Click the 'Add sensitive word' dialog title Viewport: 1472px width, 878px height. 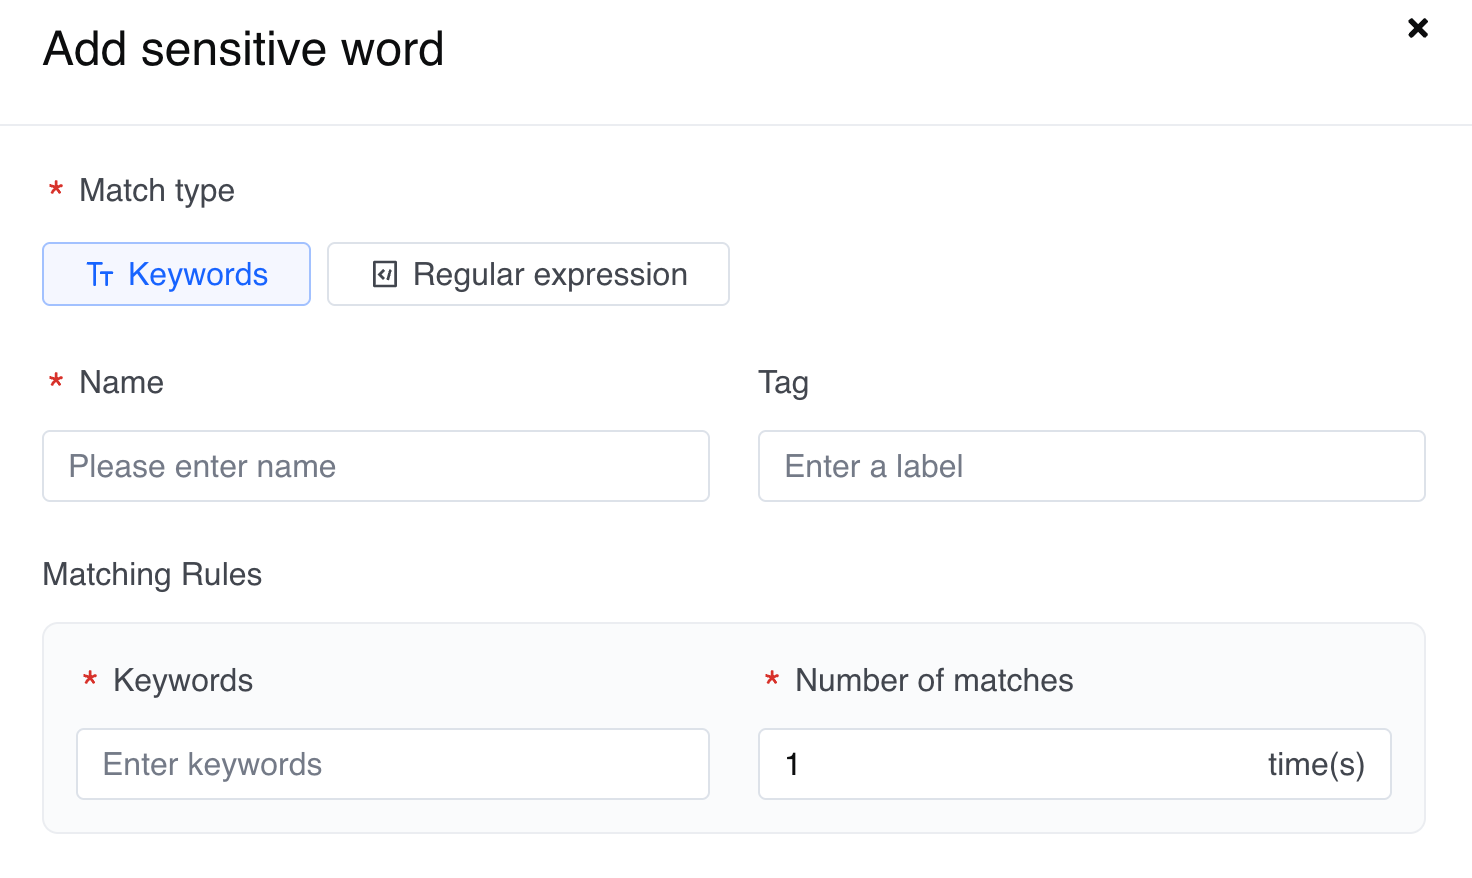tap(243, 49)
